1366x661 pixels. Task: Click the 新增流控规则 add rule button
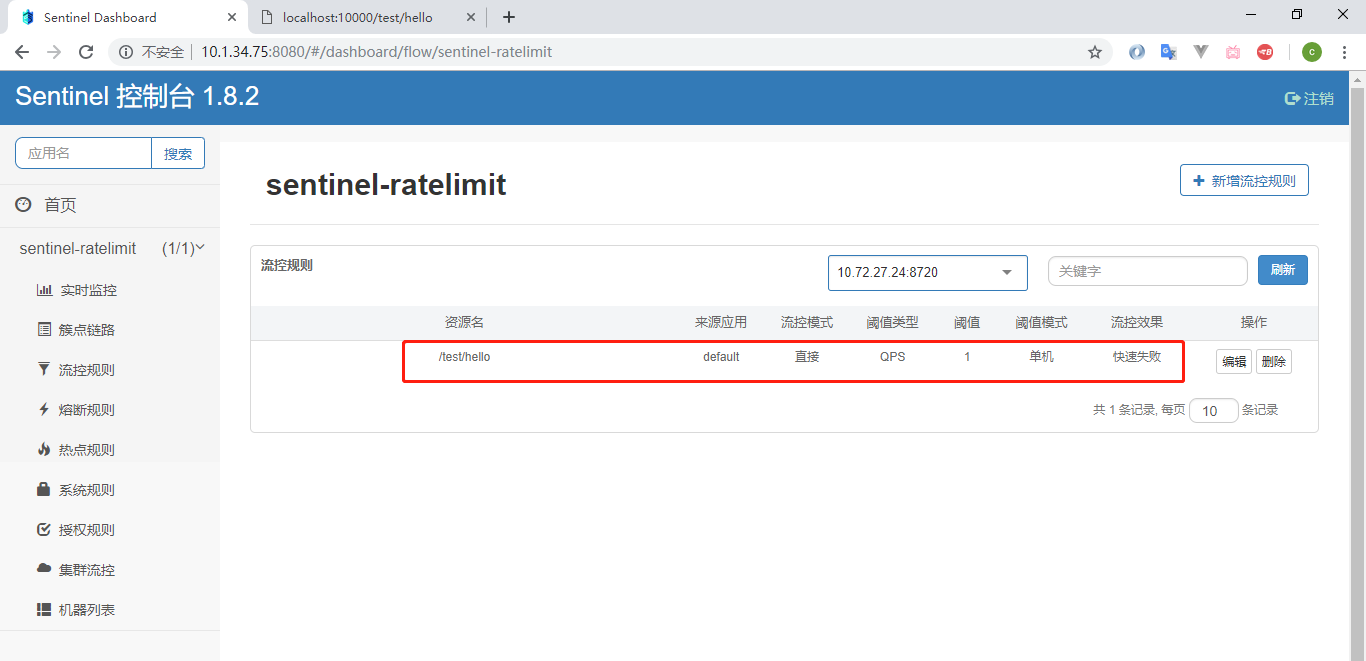point(1244,180)
